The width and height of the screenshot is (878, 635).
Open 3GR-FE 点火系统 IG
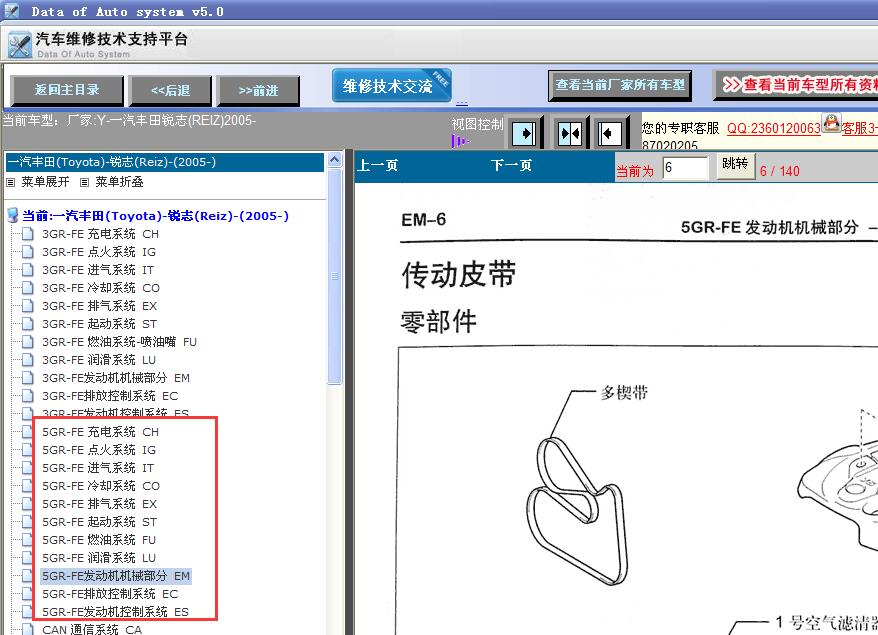click(x=99, y=252)
